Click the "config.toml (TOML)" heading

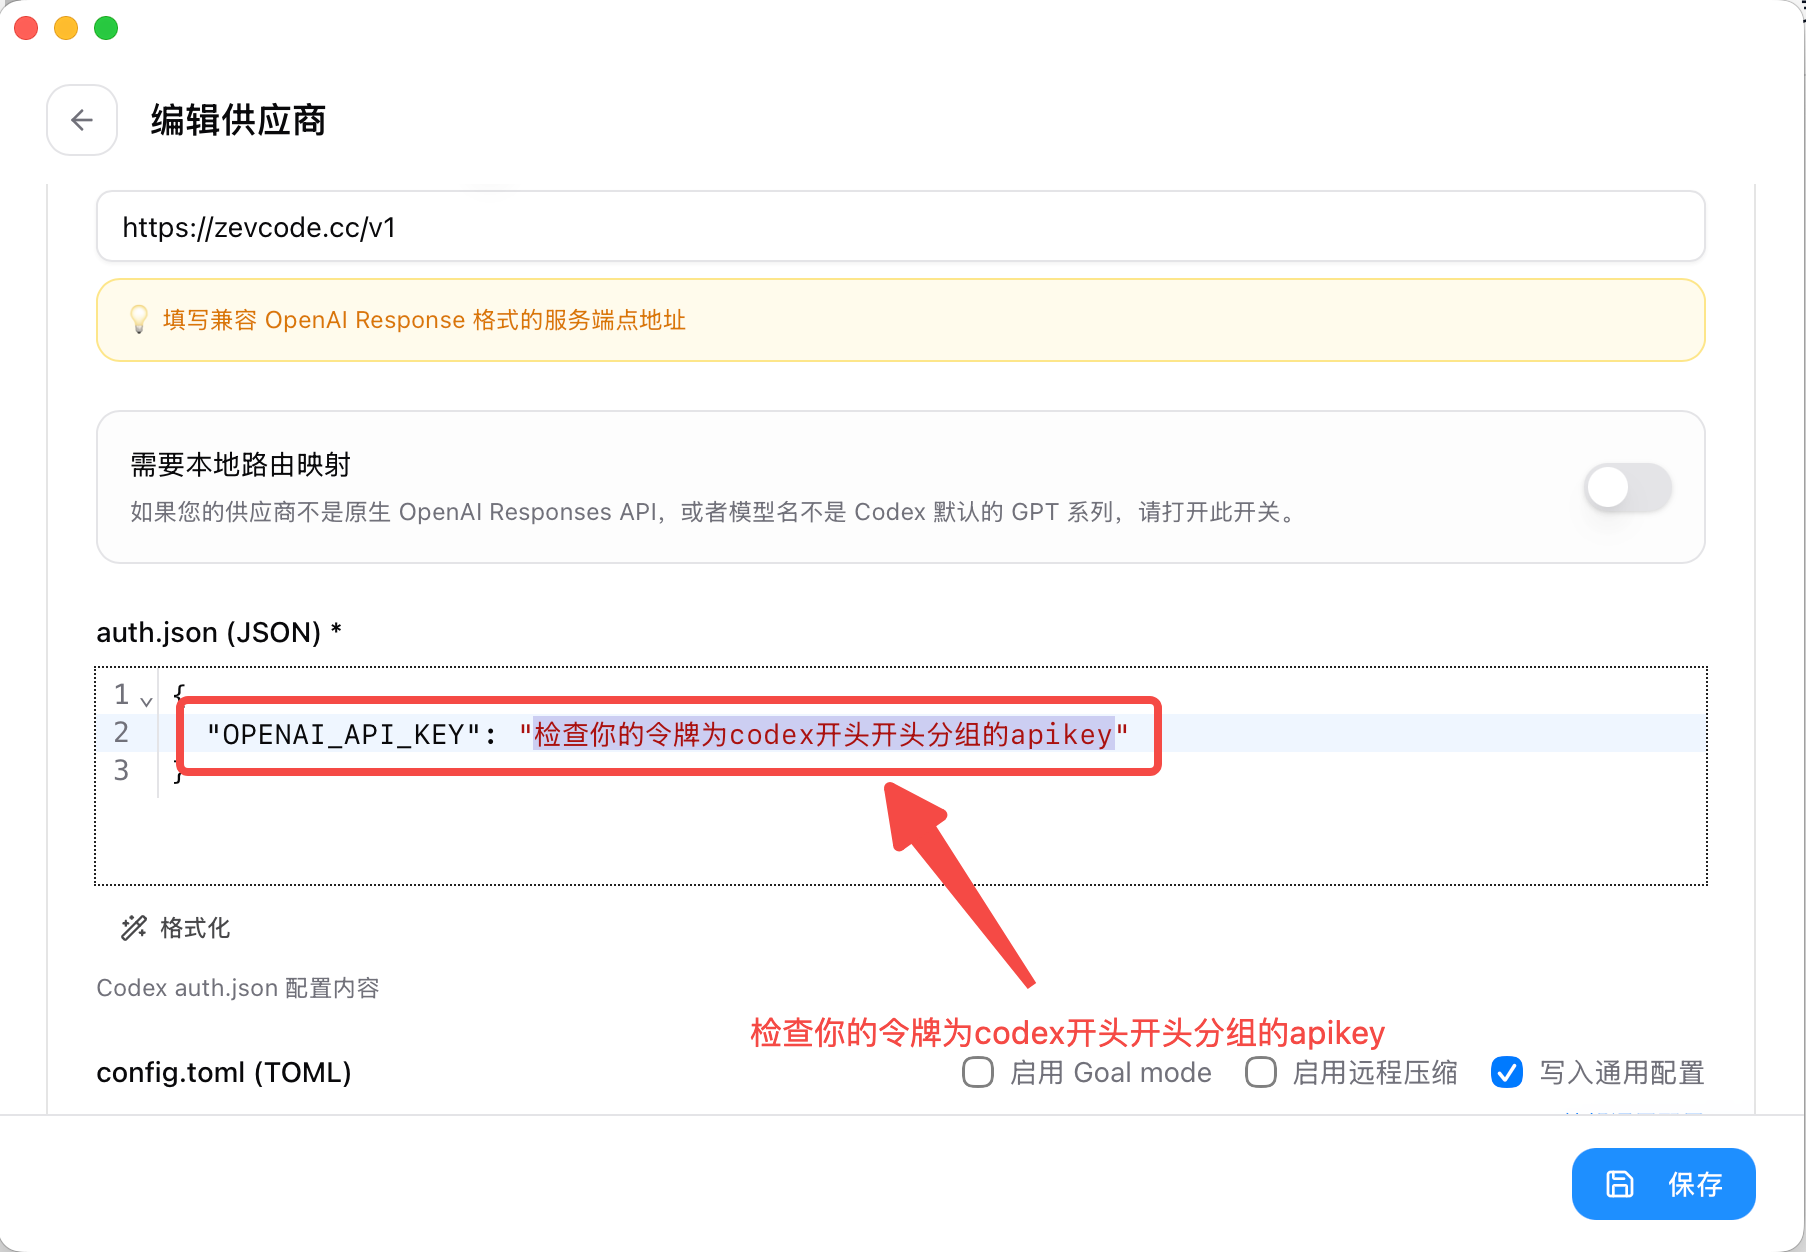pos(224,1072)
